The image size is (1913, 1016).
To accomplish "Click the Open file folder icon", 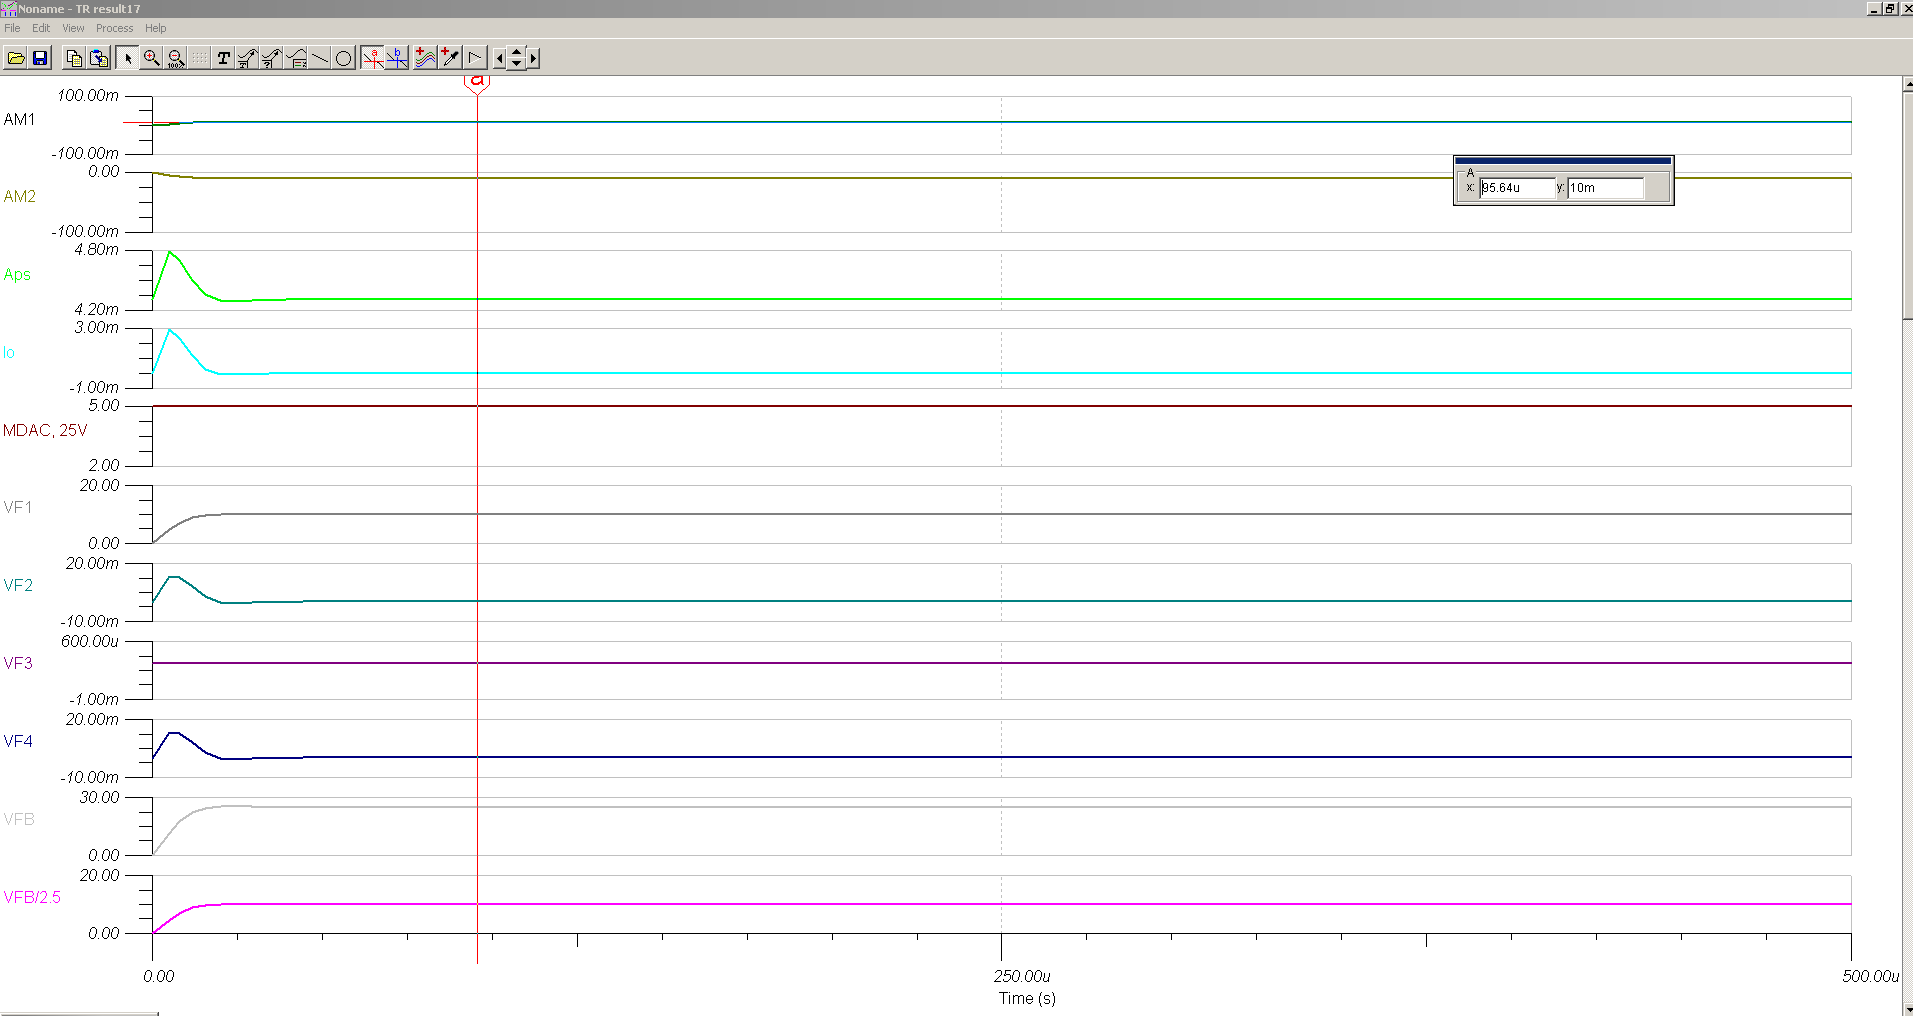I will (16, 58).
